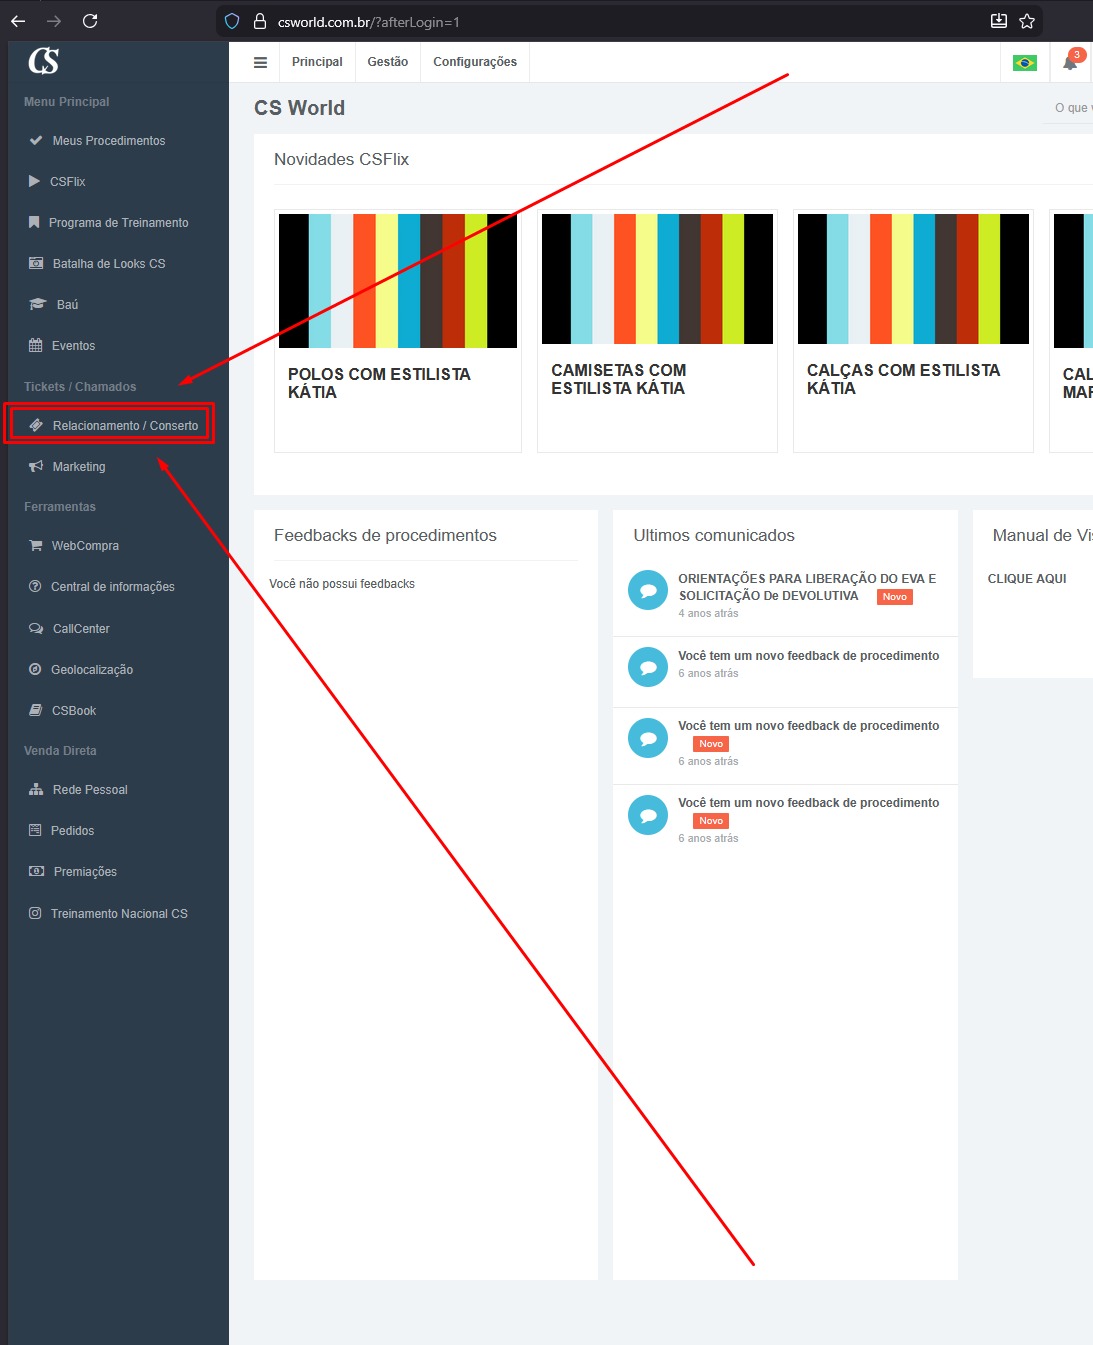Bookmark this page with star icon
The width and height of the screenshot is (1093, 1345).
pos(1026,21)
